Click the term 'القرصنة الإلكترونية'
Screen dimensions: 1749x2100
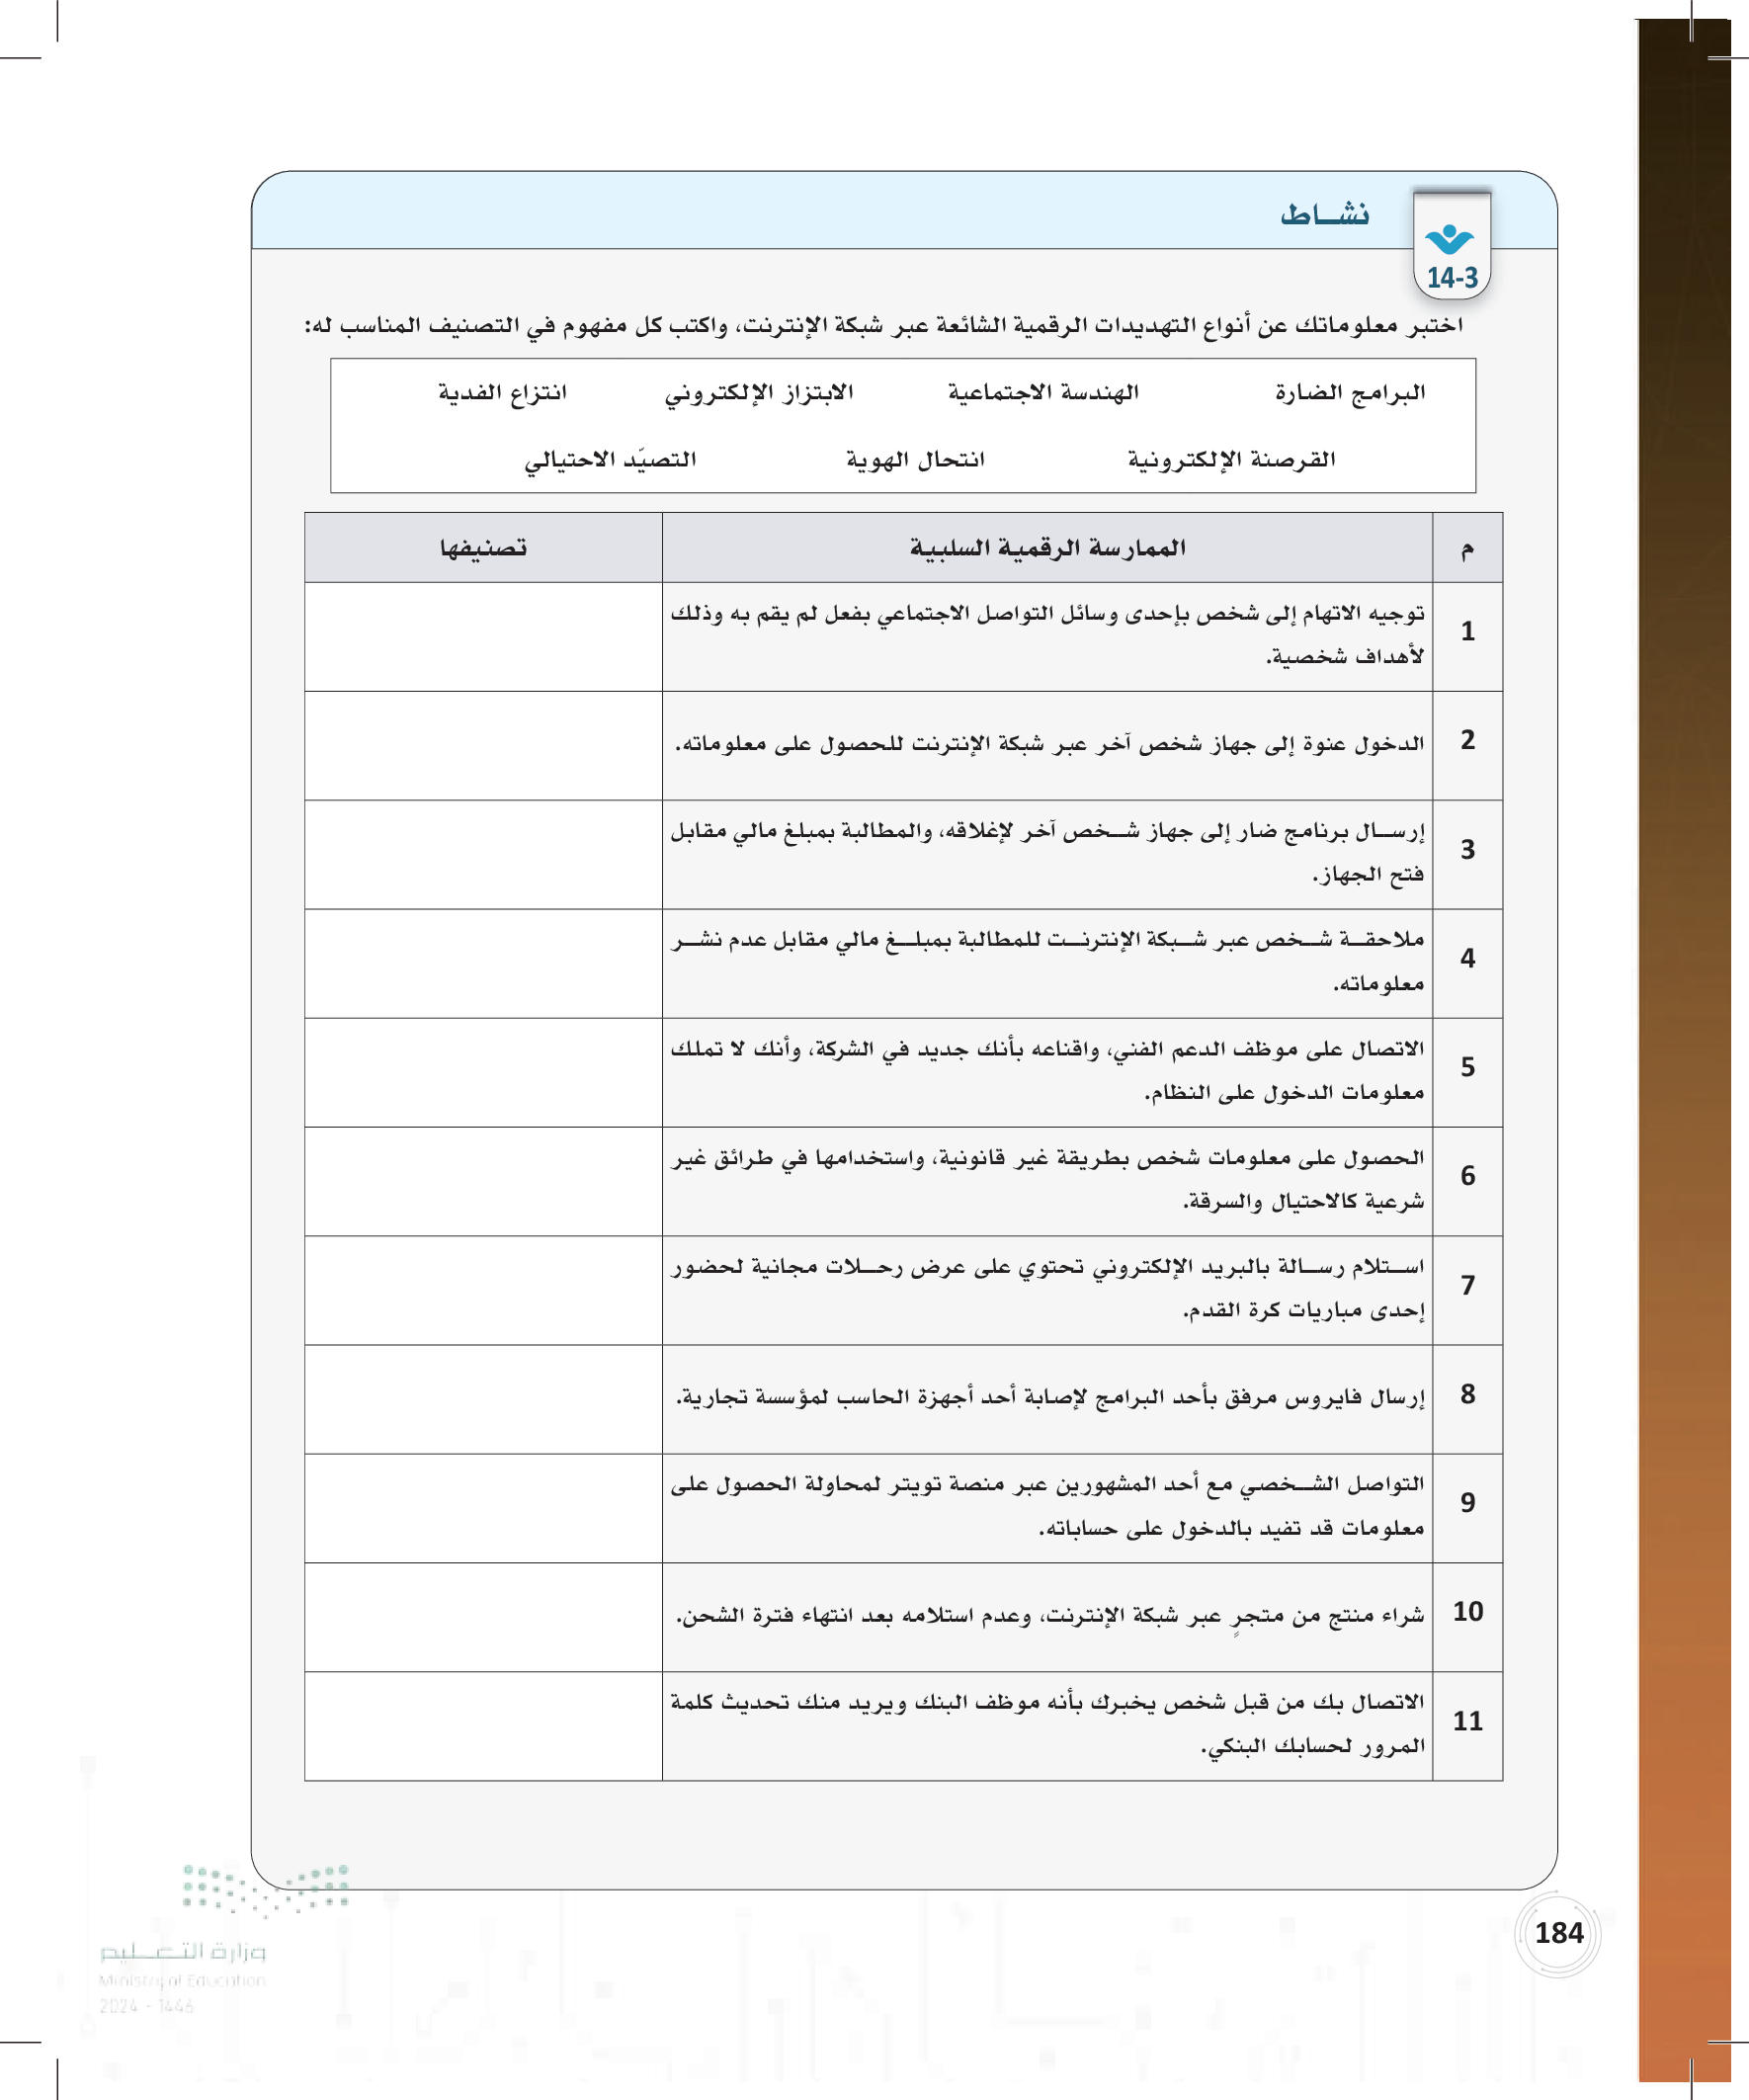coord(1231,460)
